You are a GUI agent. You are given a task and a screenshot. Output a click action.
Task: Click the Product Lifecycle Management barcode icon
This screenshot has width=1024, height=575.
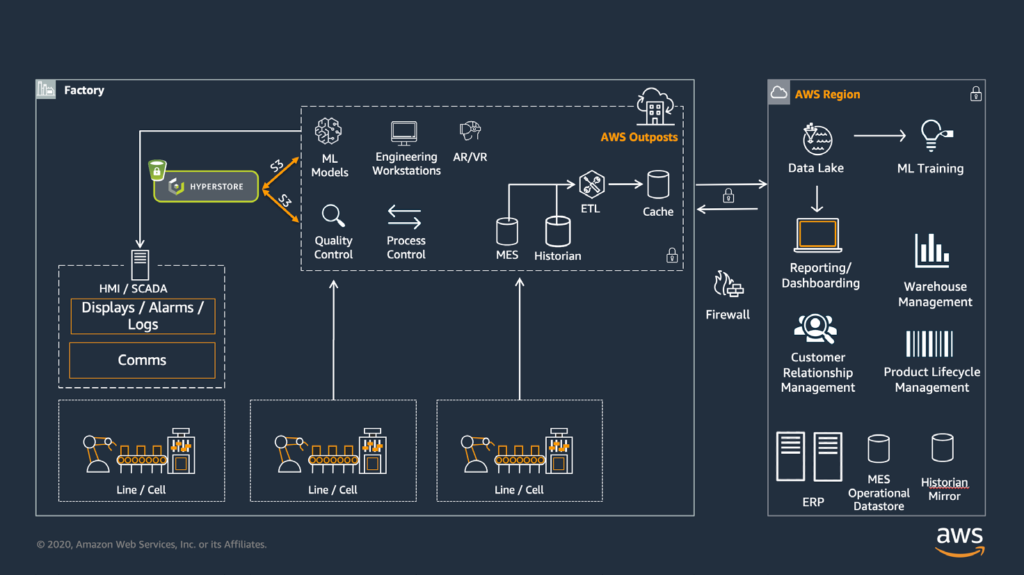[x=929, y=344]
